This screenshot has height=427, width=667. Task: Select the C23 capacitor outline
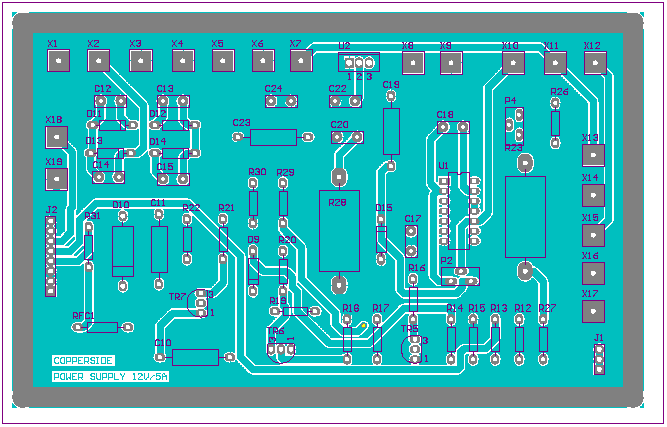click(x=273, y=138)
